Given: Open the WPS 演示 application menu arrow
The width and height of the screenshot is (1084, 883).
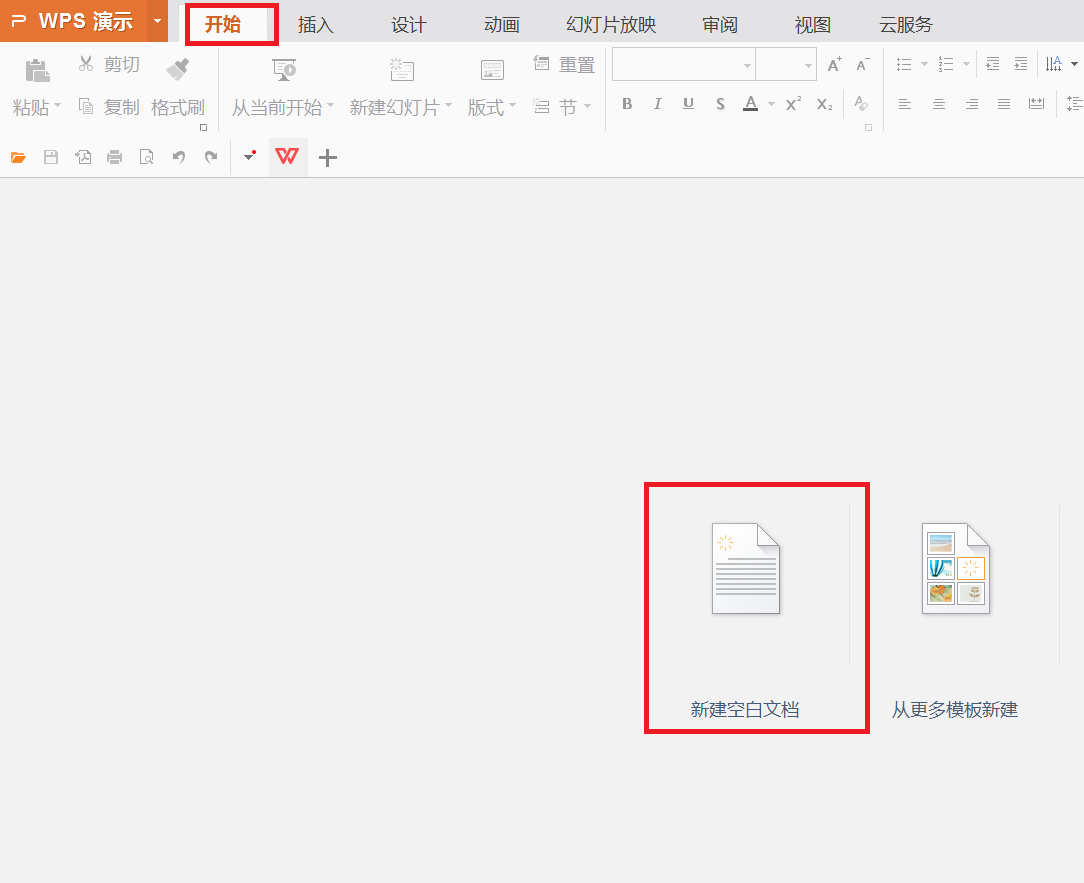Looking at the screenshot, I should tap(158, 21).
